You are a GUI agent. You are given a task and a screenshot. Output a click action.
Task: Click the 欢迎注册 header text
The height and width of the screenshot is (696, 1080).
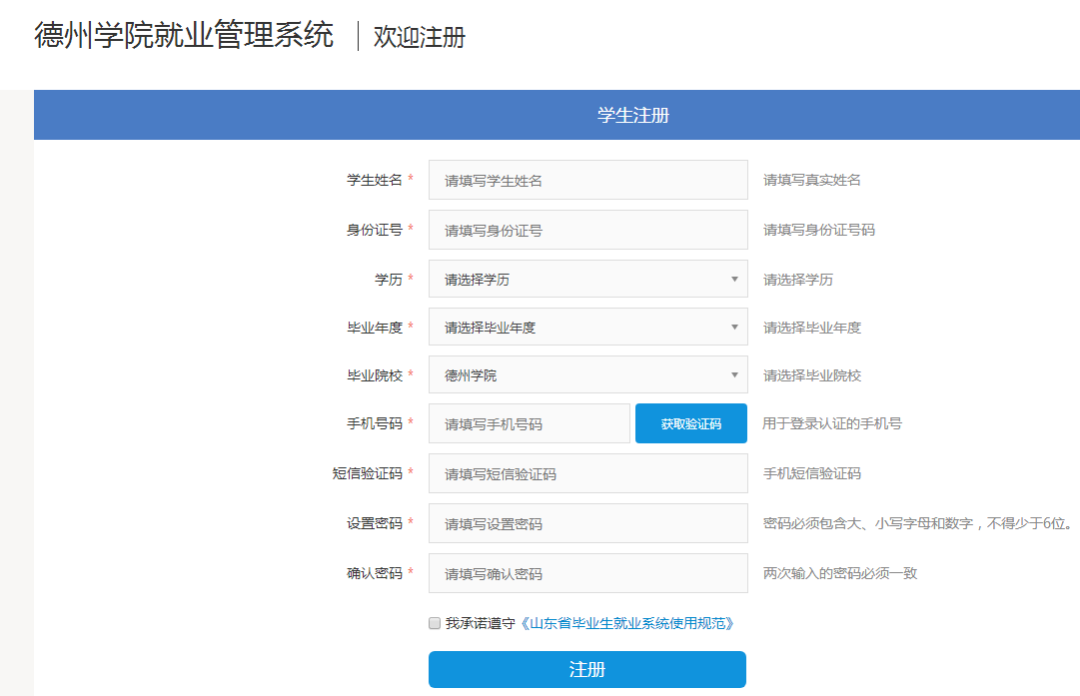pos(419,38)
